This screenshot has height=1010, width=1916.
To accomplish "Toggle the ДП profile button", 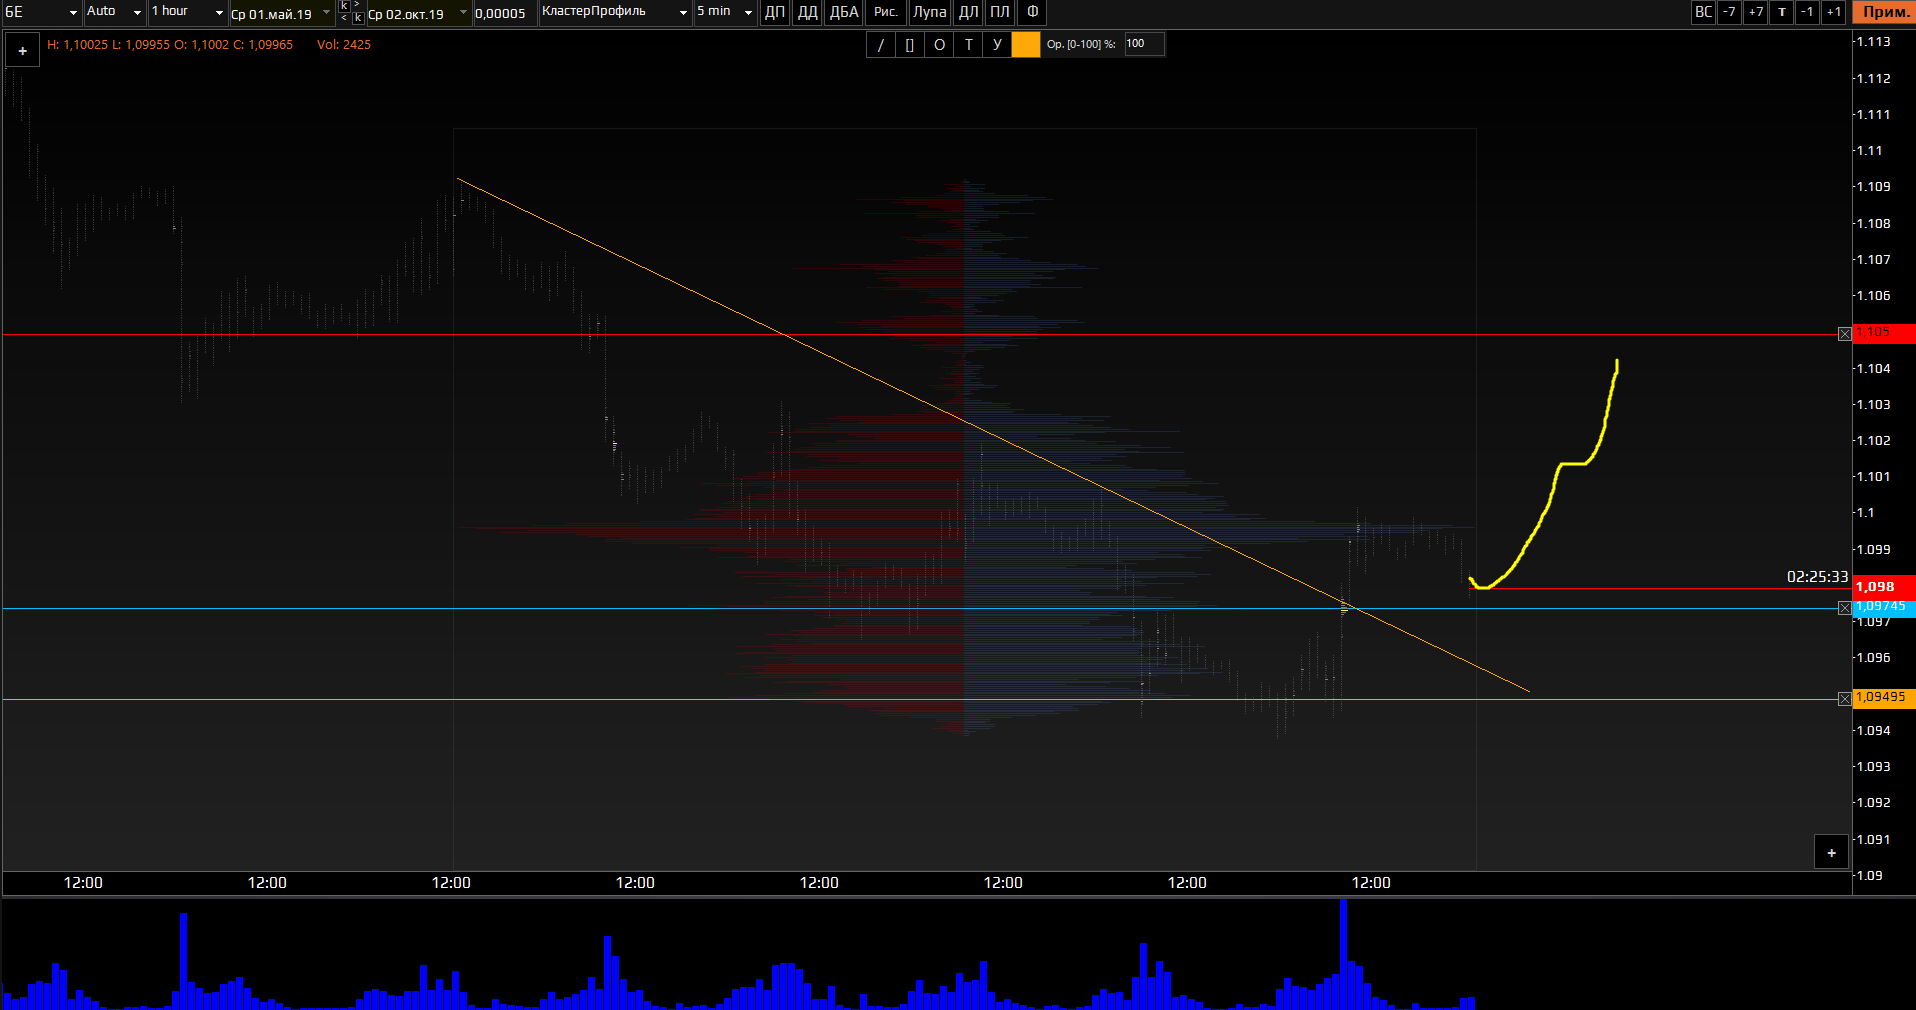I will 774,12.
